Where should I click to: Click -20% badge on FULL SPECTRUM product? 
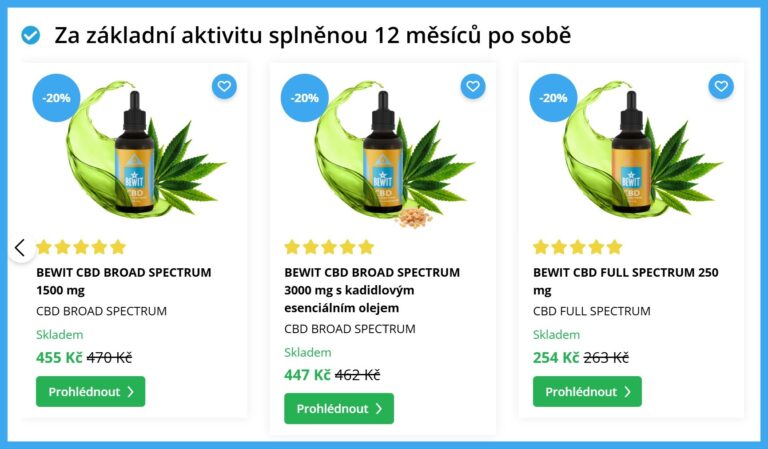(553, 98)
